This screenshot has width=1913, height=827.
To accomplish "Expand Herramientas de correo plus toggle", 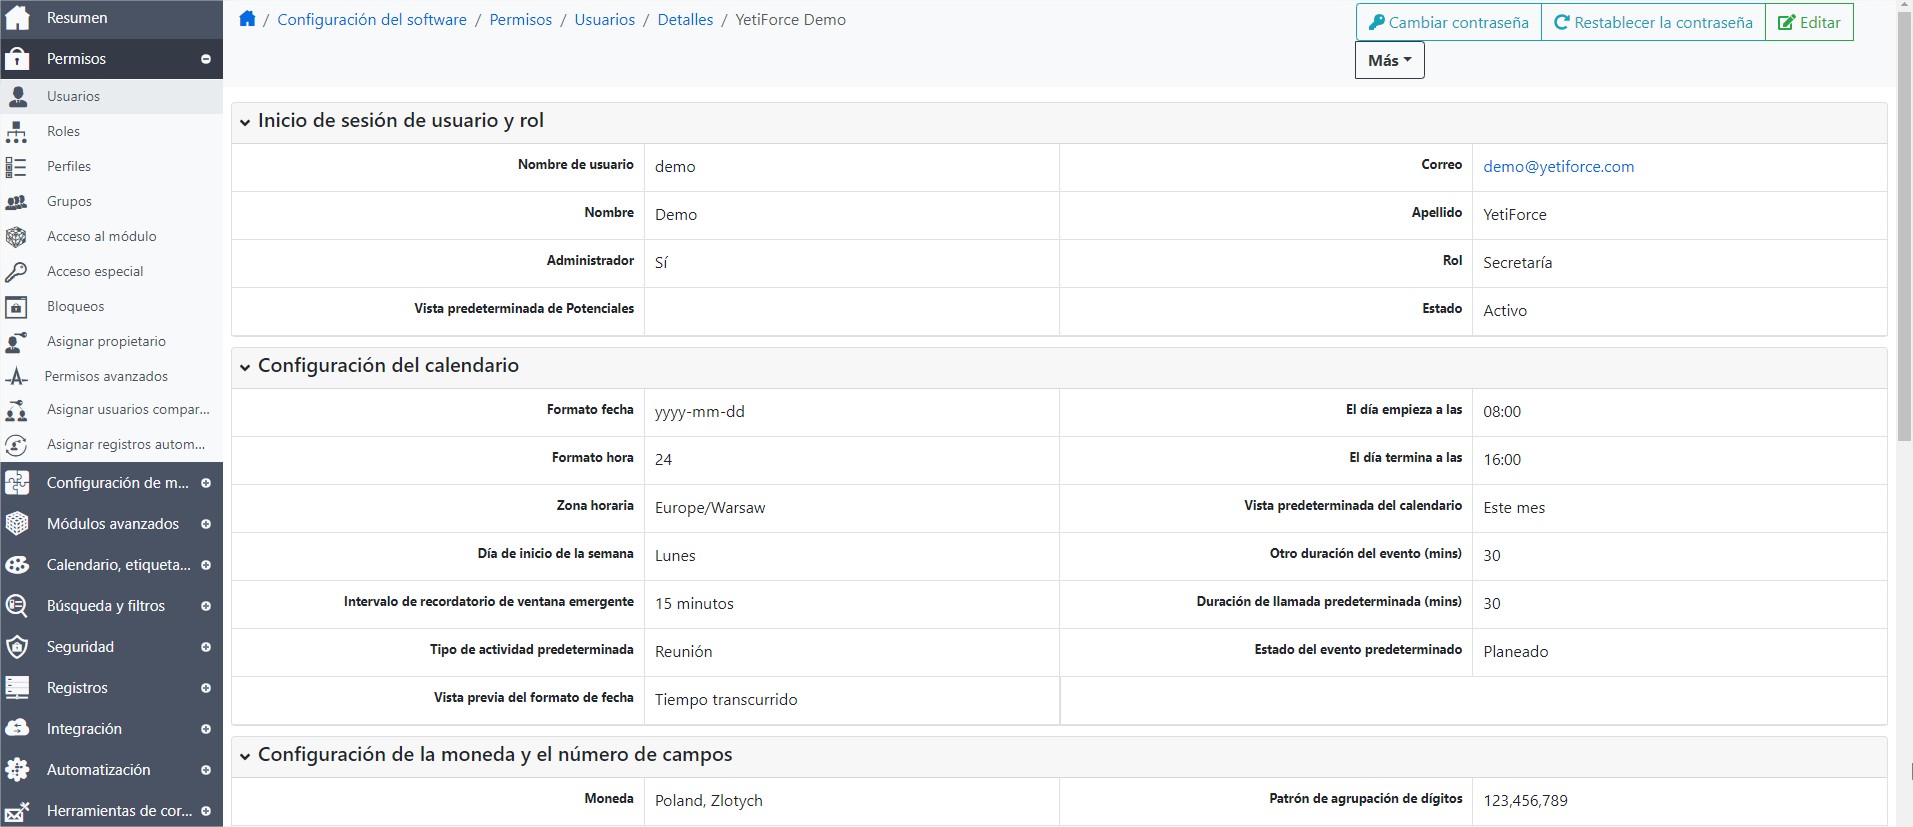I will (x=206, y=811).
